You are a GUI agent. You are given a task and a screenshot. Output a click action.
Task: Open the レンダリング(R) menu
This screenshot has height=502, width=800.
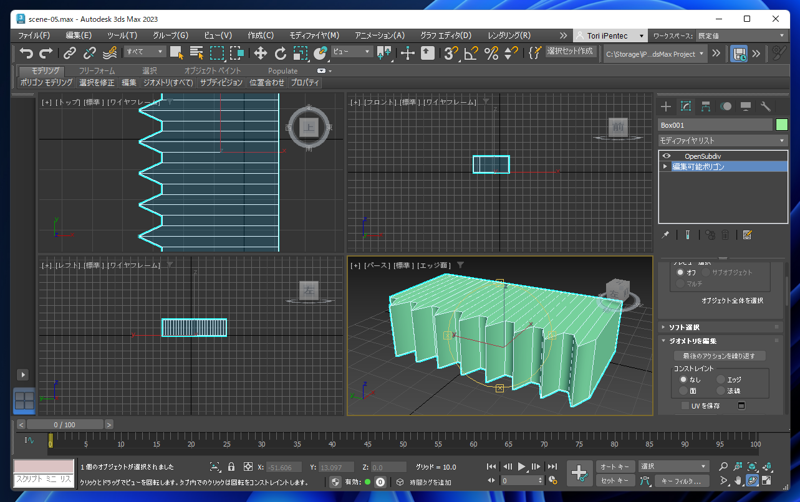(x=509, y=35)
